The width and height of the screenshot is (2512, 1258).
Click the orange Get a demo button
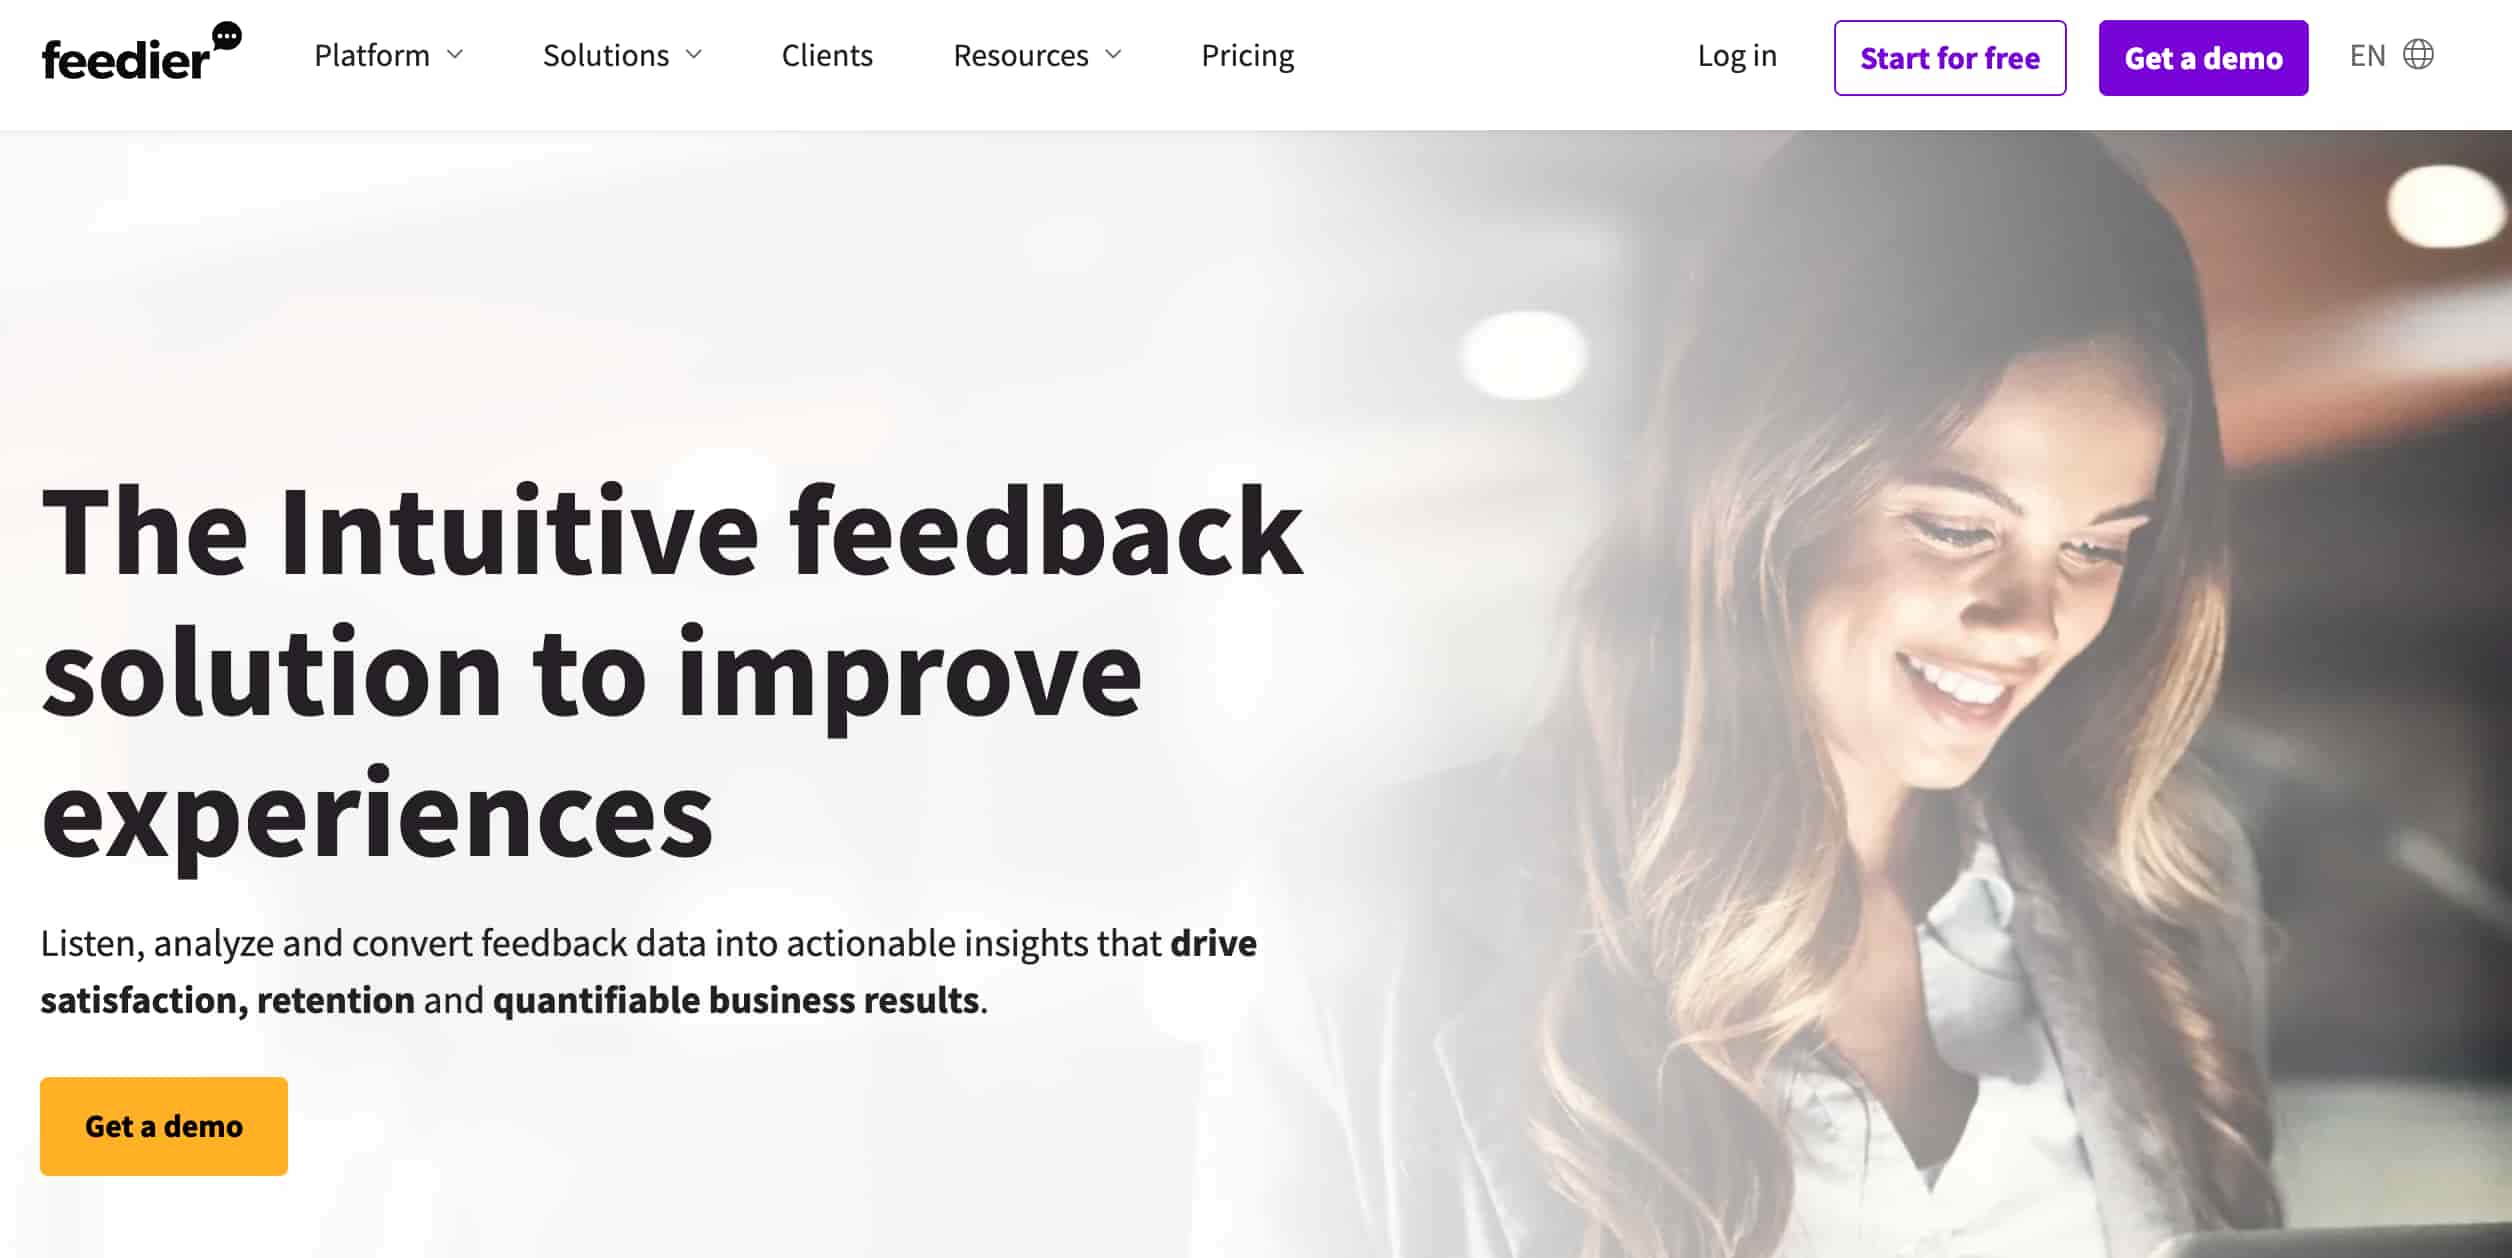tap(164, 1126)
